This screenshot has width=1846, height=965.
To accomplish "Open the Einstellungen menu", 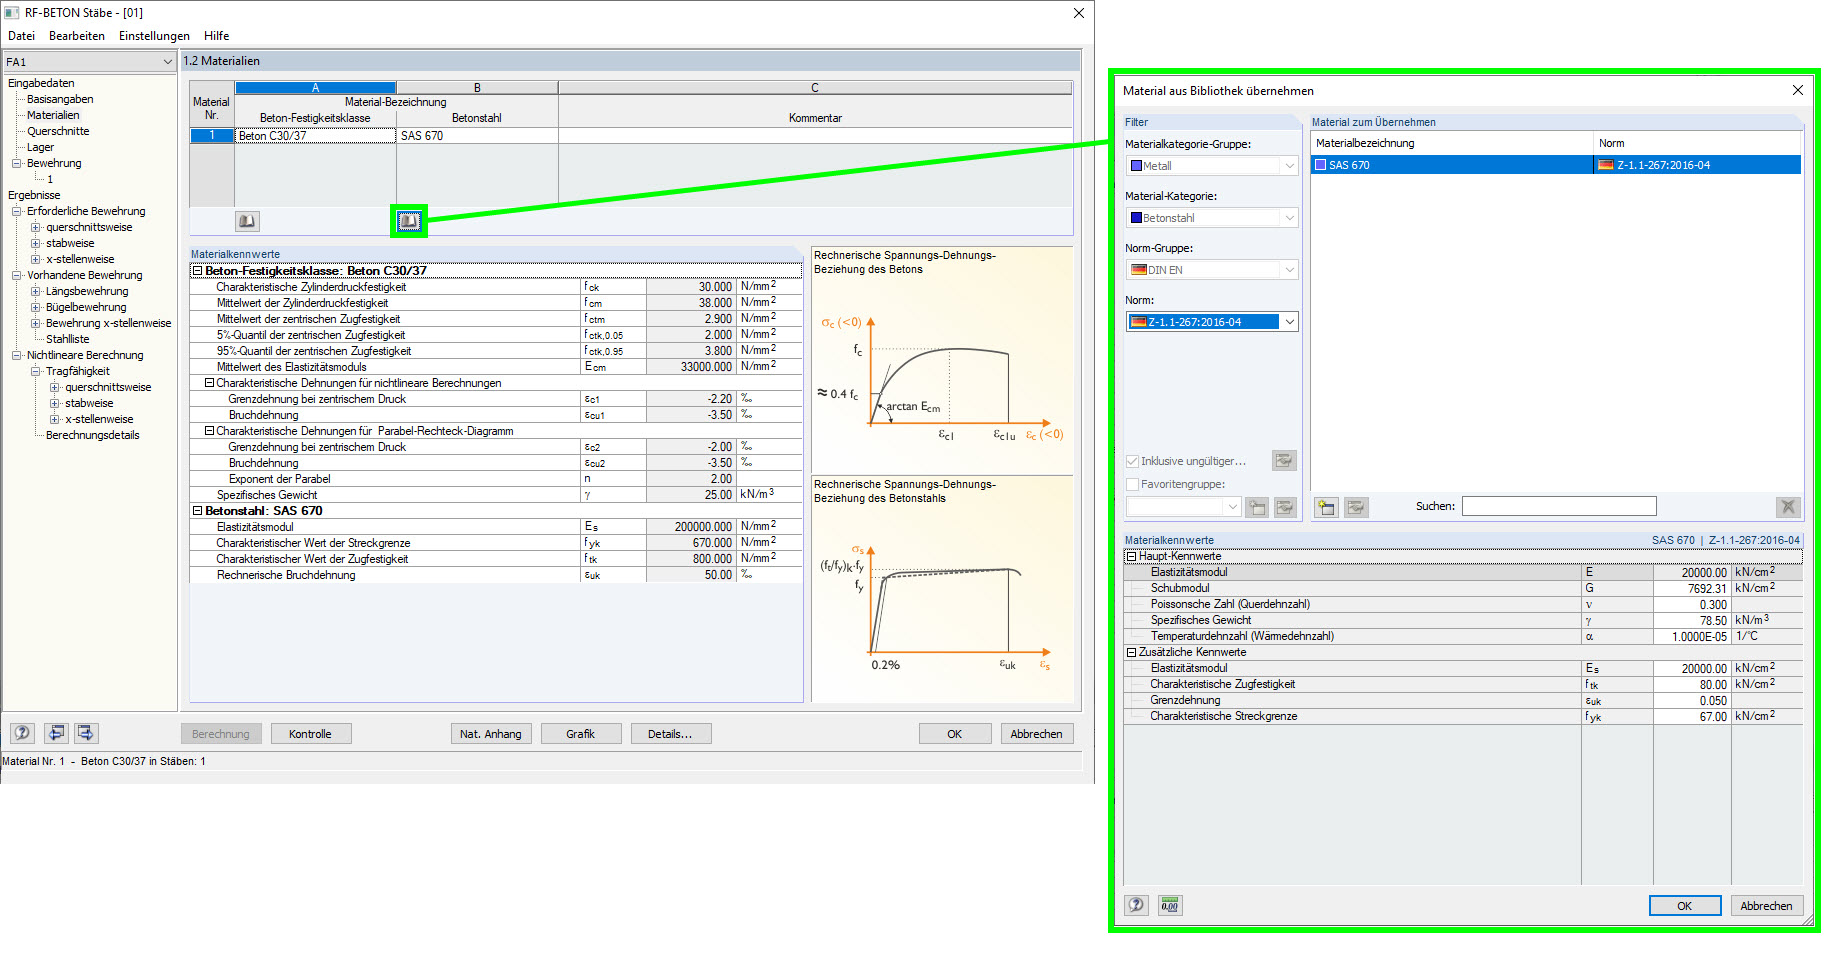I will [154, 36].
